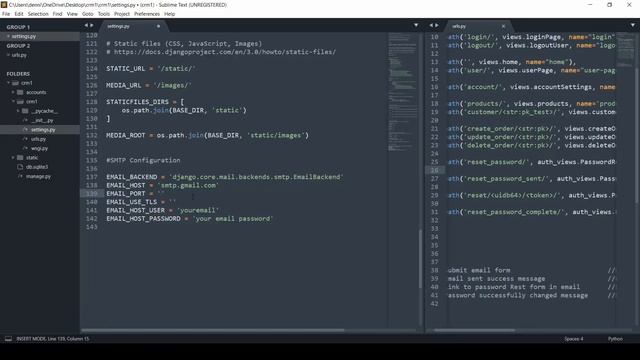The width and height of the screenshot is (640, 360).
Task: Open manage.py file icon in sidebar
Action: [20, 176]
